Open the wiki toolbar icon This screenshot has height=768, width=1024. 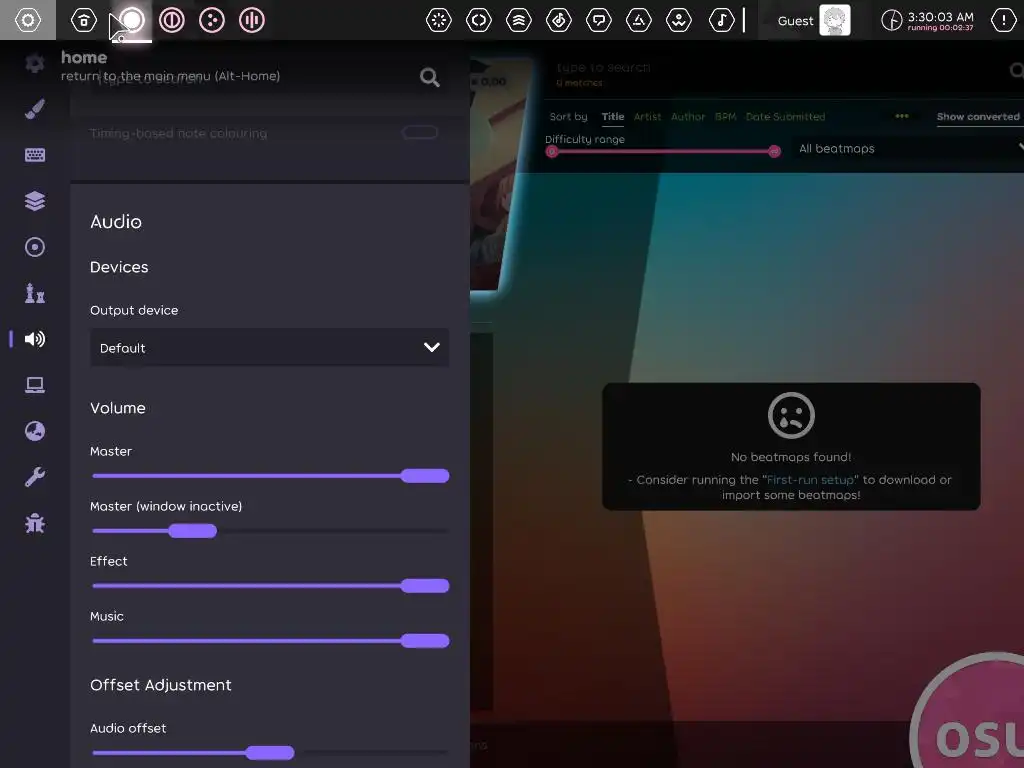pos(679,20)
